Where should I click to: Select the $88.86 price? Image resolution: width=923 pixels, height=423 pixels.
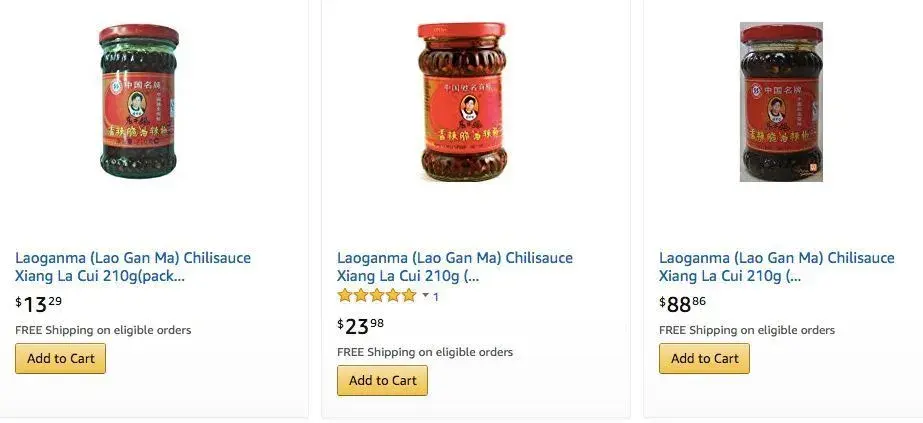pyautogui.click(x=682, y=304)
